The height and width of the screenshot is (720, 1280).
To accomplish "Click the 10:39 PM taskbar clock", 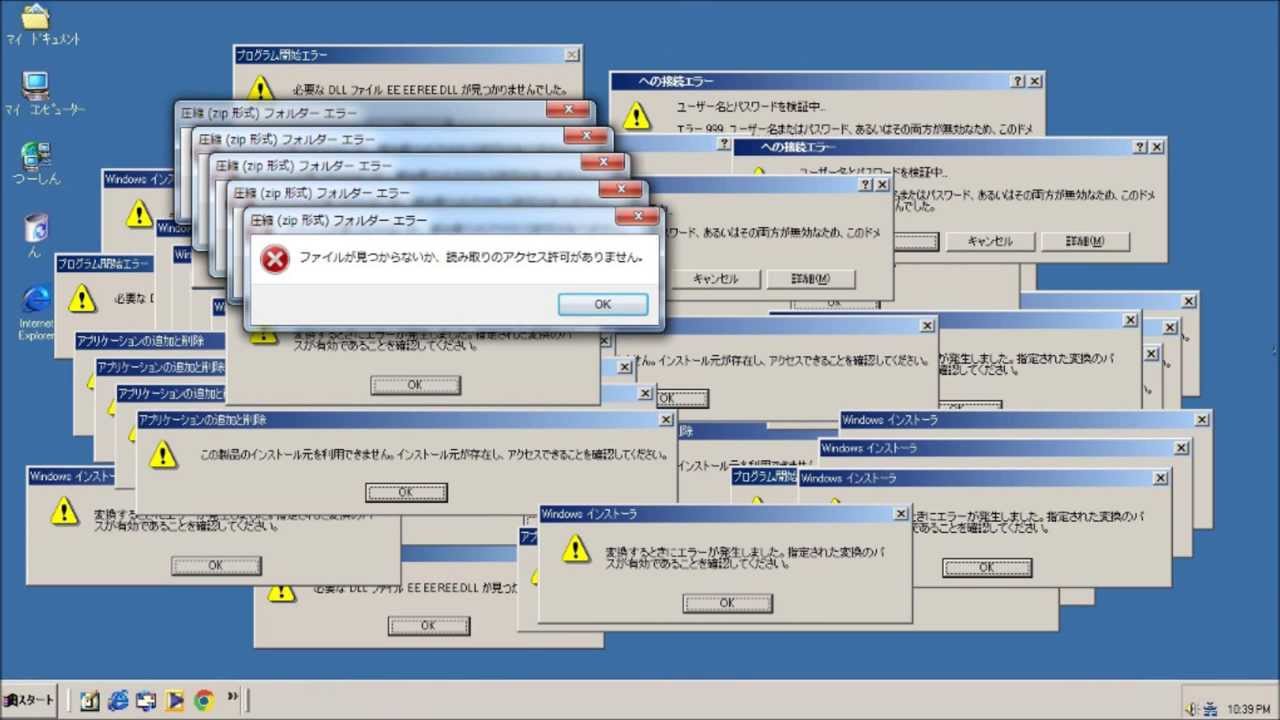I will point(1248,709).
